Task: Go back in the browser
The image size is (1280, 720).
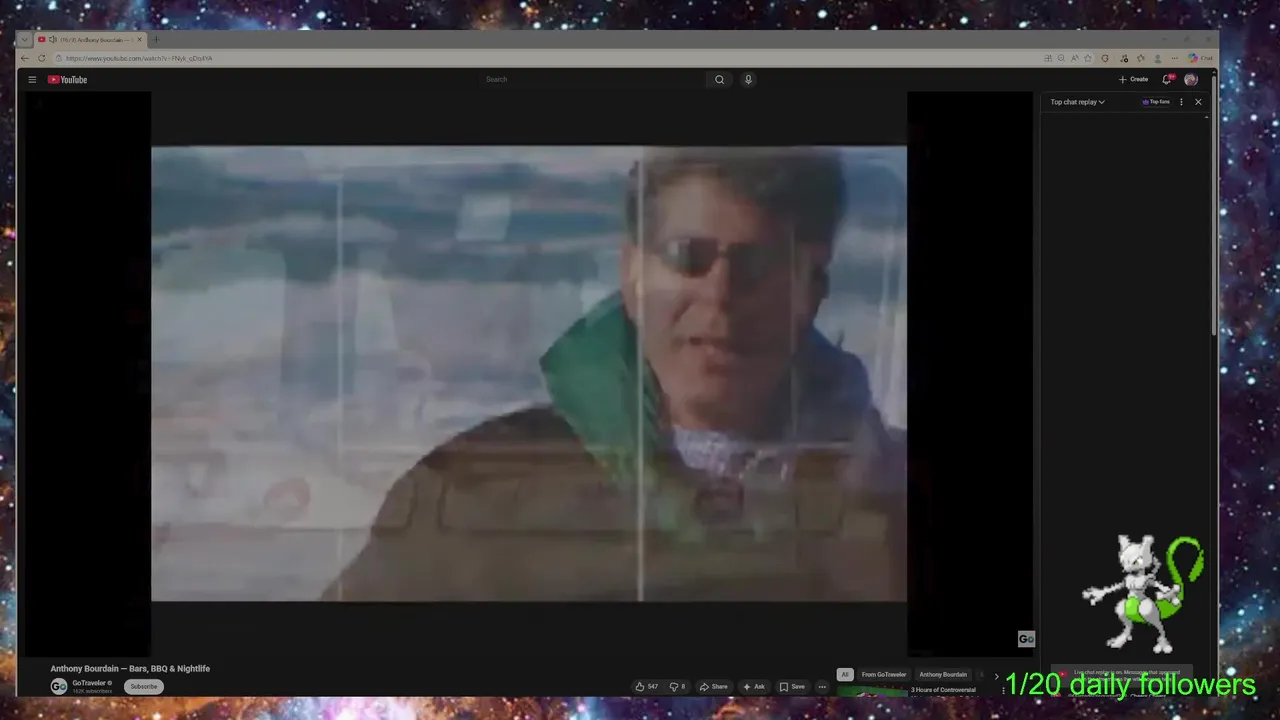Action: [x=24, y=58]
